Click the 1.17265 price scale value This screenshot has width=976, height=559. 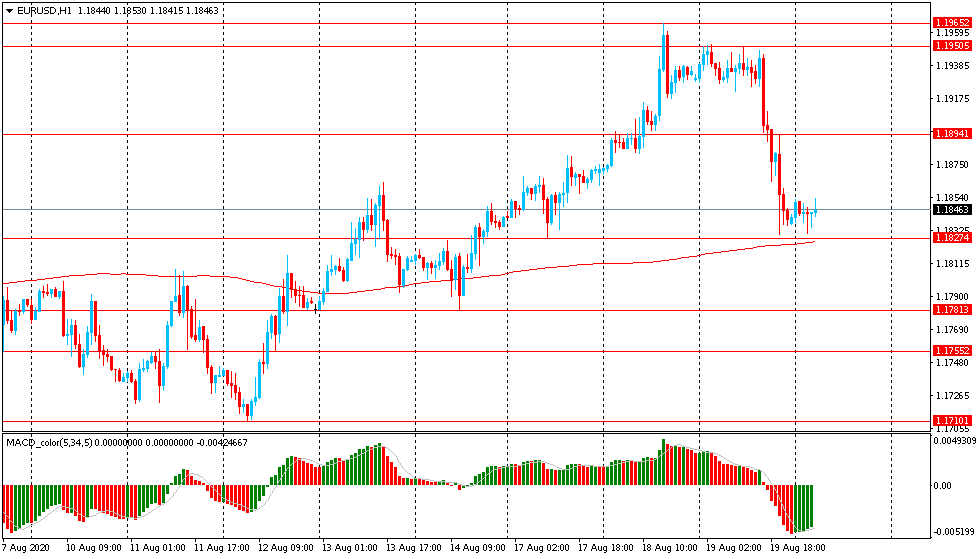tap(952, 395)
